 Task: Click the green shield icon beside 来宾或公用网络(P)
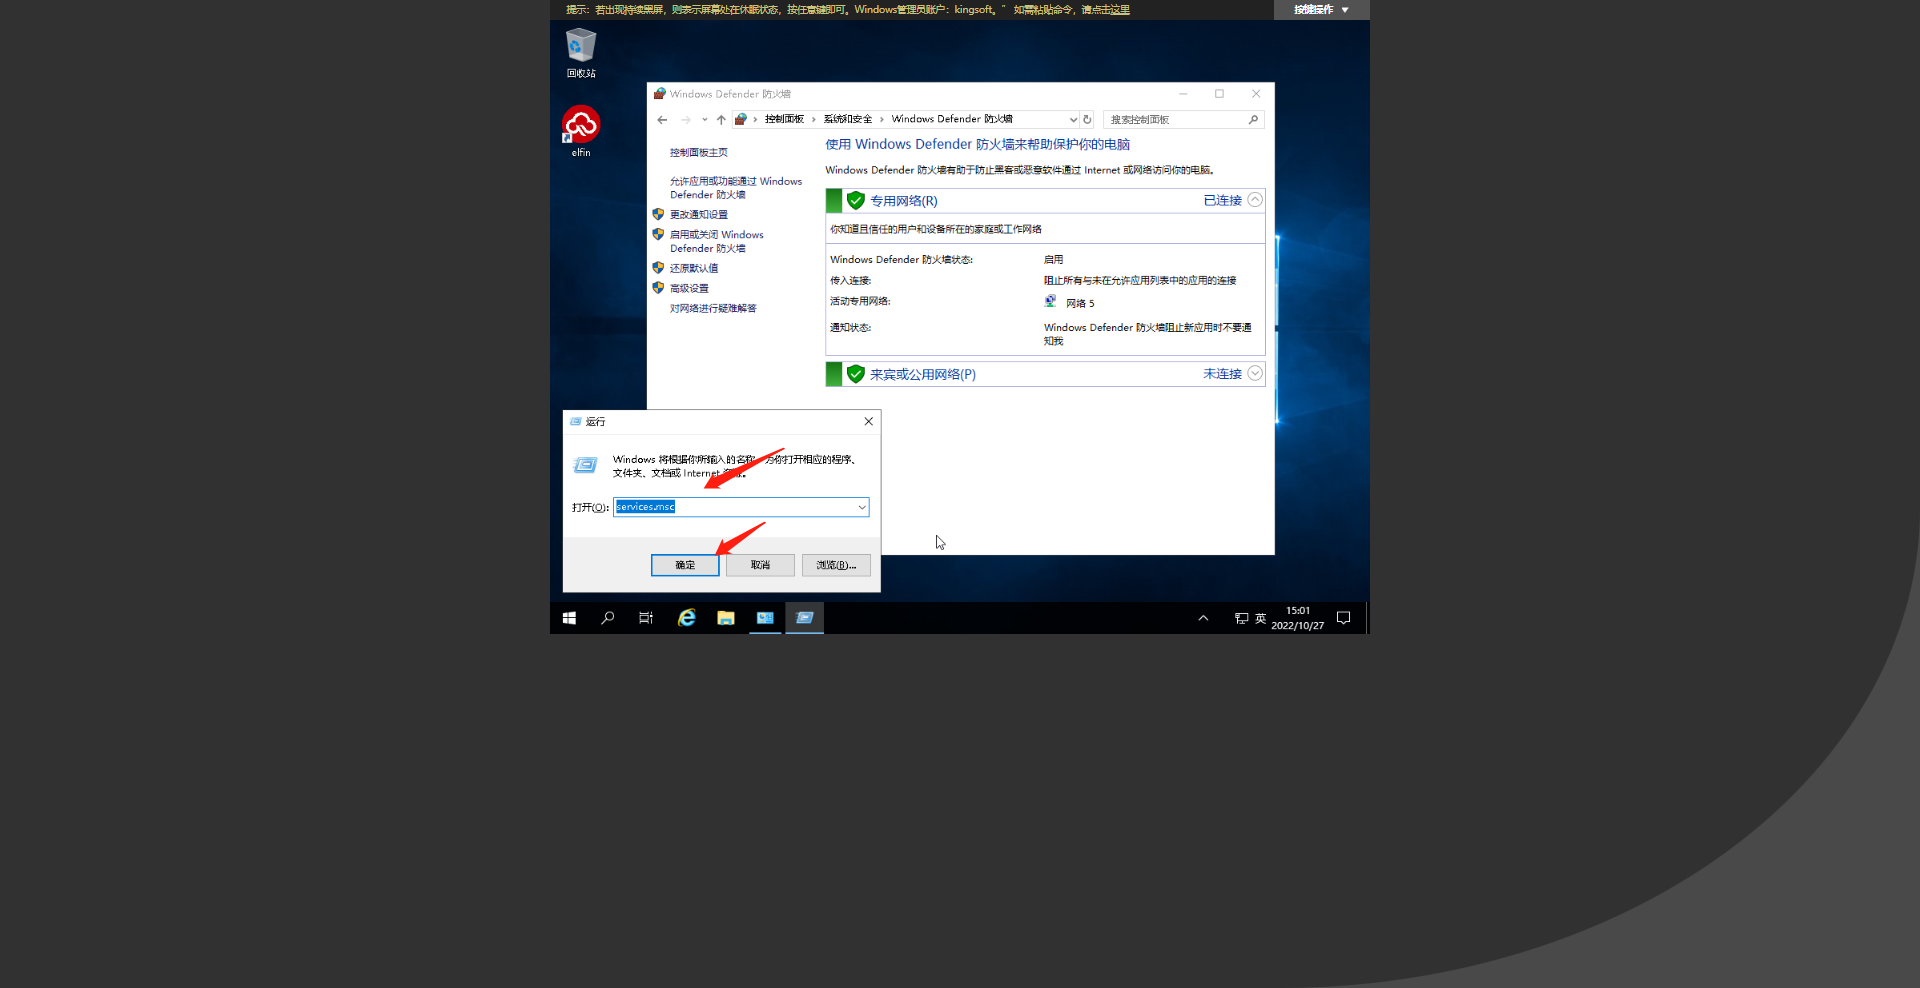coord(855,374)
